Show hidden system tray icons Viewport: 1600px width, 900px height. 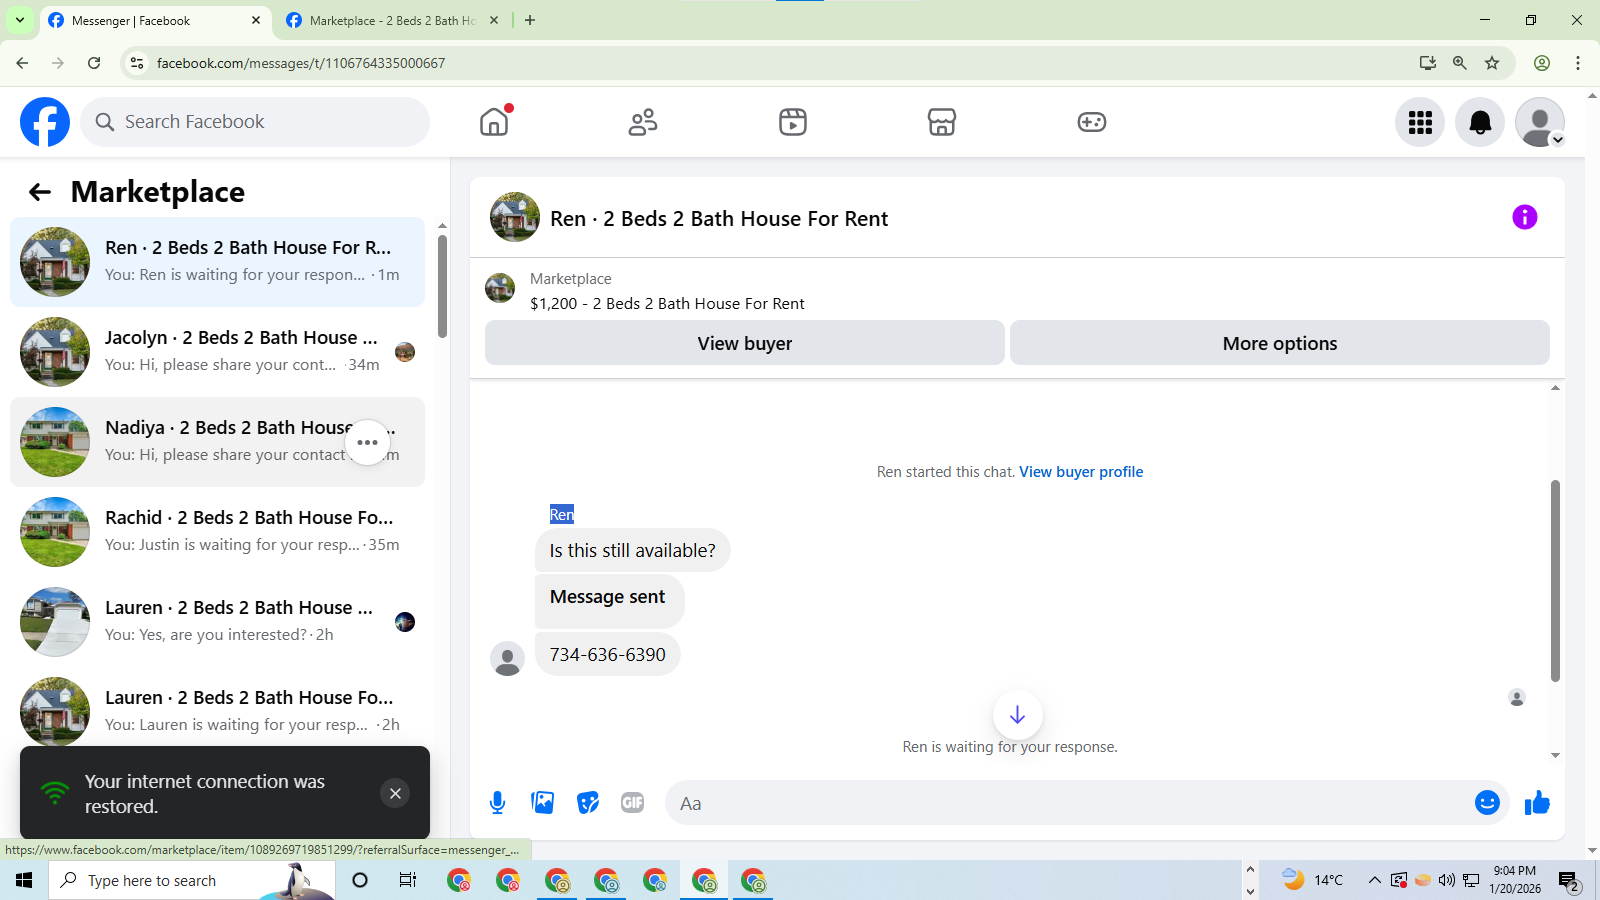pos(1374,880)
